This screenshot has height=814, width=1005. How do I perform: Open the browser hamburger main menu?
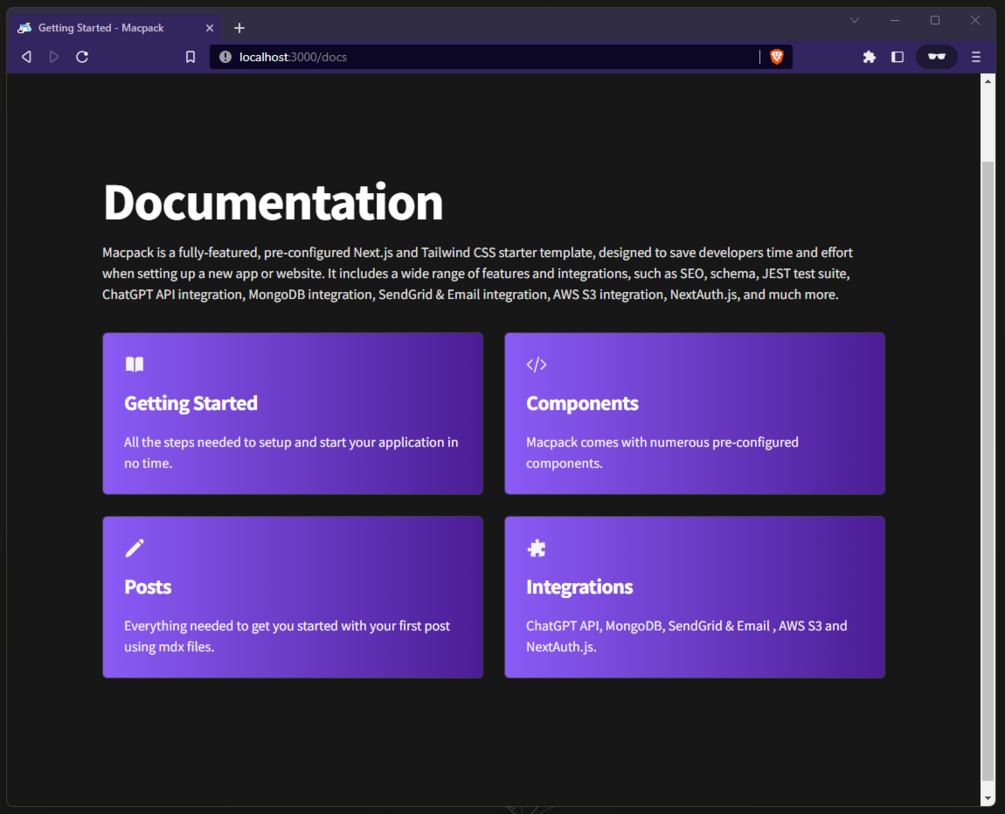pos(976,57)
